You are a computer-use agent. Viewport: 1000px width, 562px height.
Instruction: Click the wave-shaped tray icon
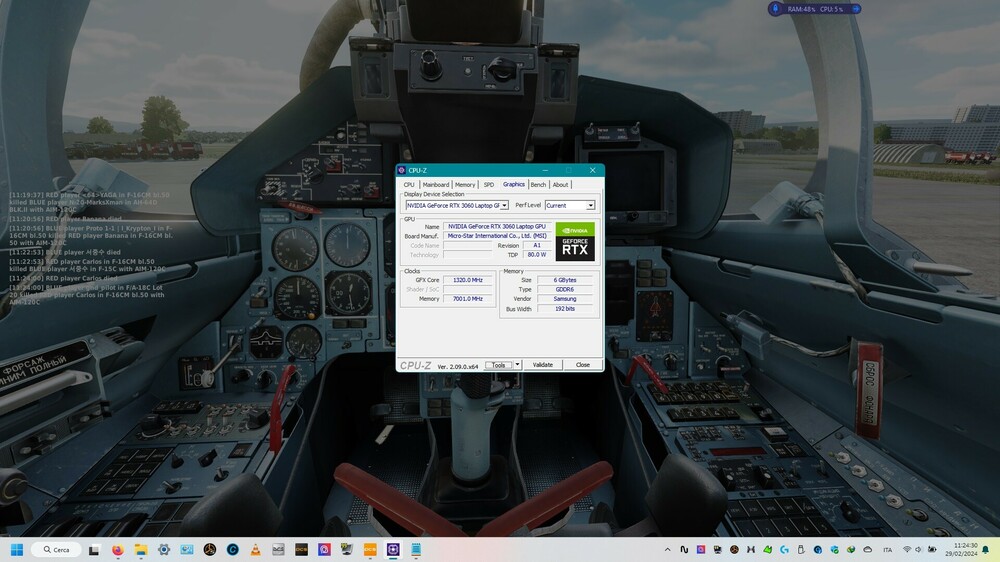click(x=684, y=549)
